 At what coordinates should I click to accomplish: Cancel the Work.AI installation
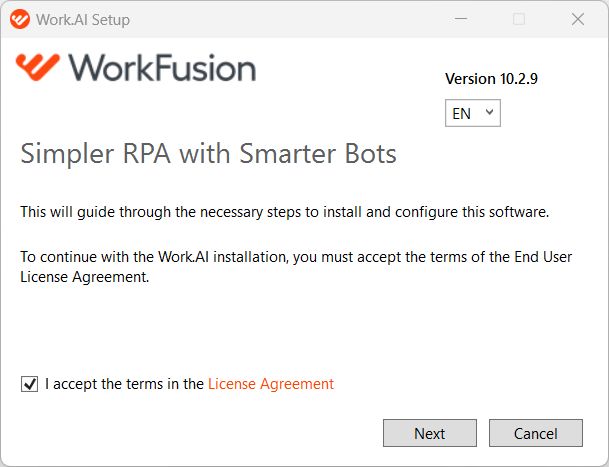(x=536, y=433)
